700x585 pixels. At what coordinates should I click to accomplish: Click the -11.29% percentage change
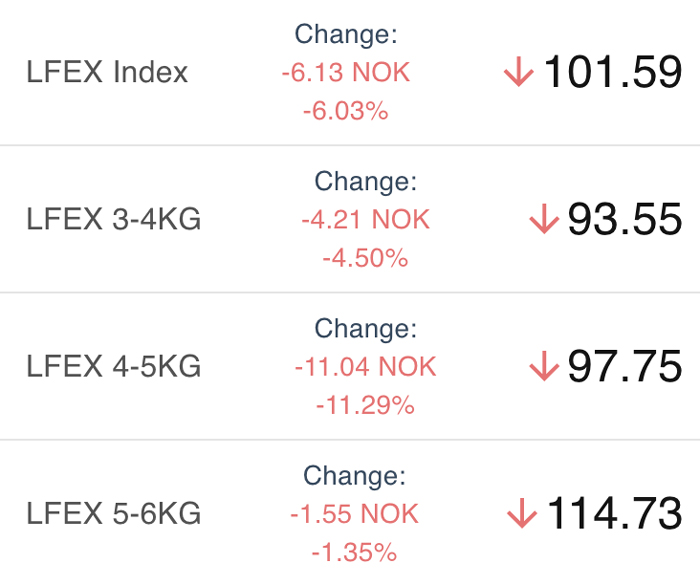pyautogui.click(x=366, y=405)
